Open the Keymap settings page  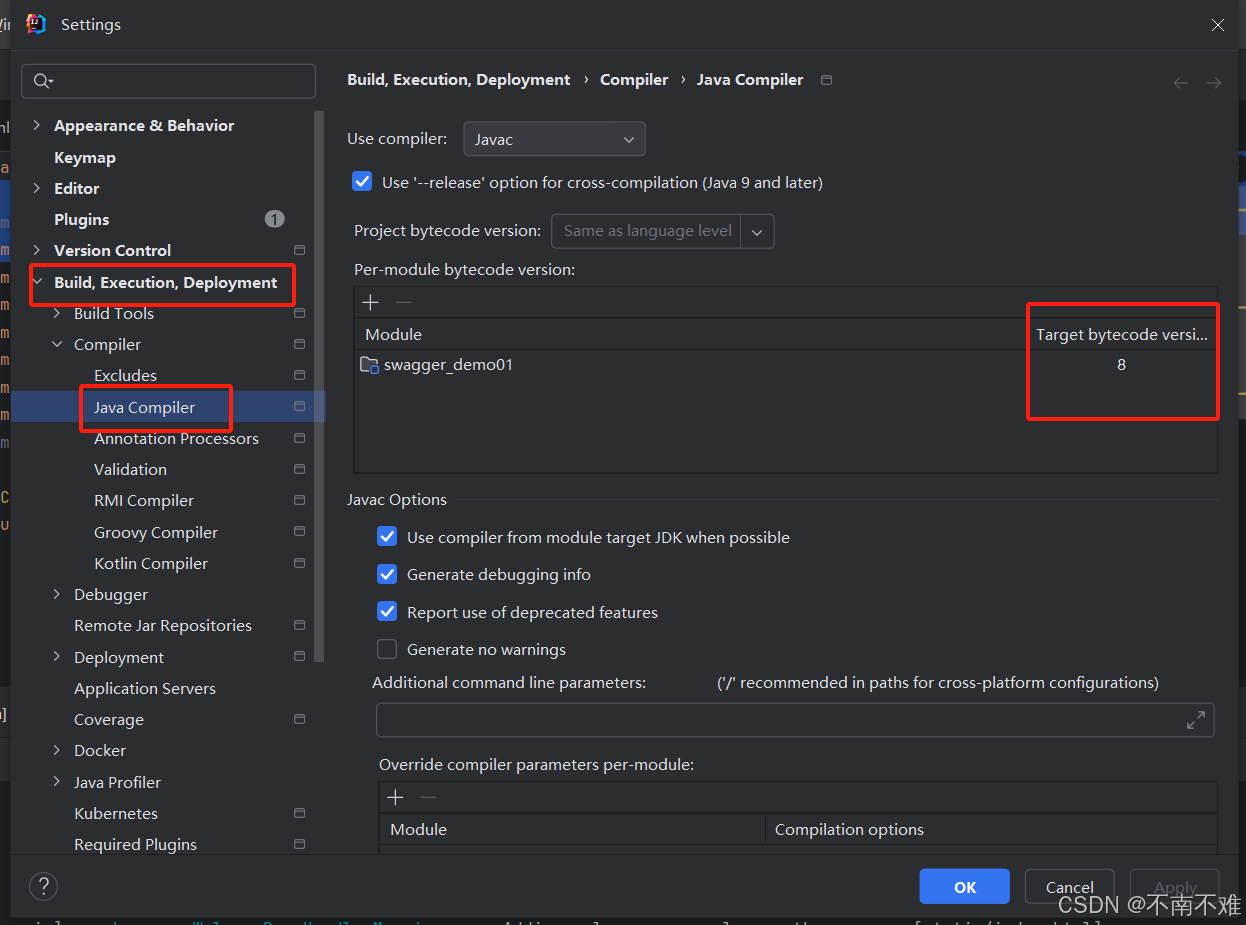(x=85, y=157)
